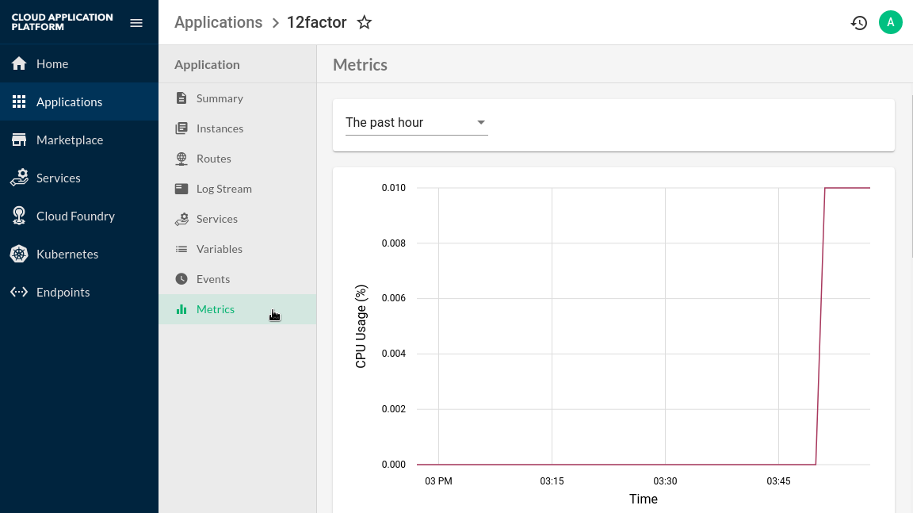Toggle the hamburger menu in the sidebar header
Screen dimensions: 913x513
coord(136,23)
